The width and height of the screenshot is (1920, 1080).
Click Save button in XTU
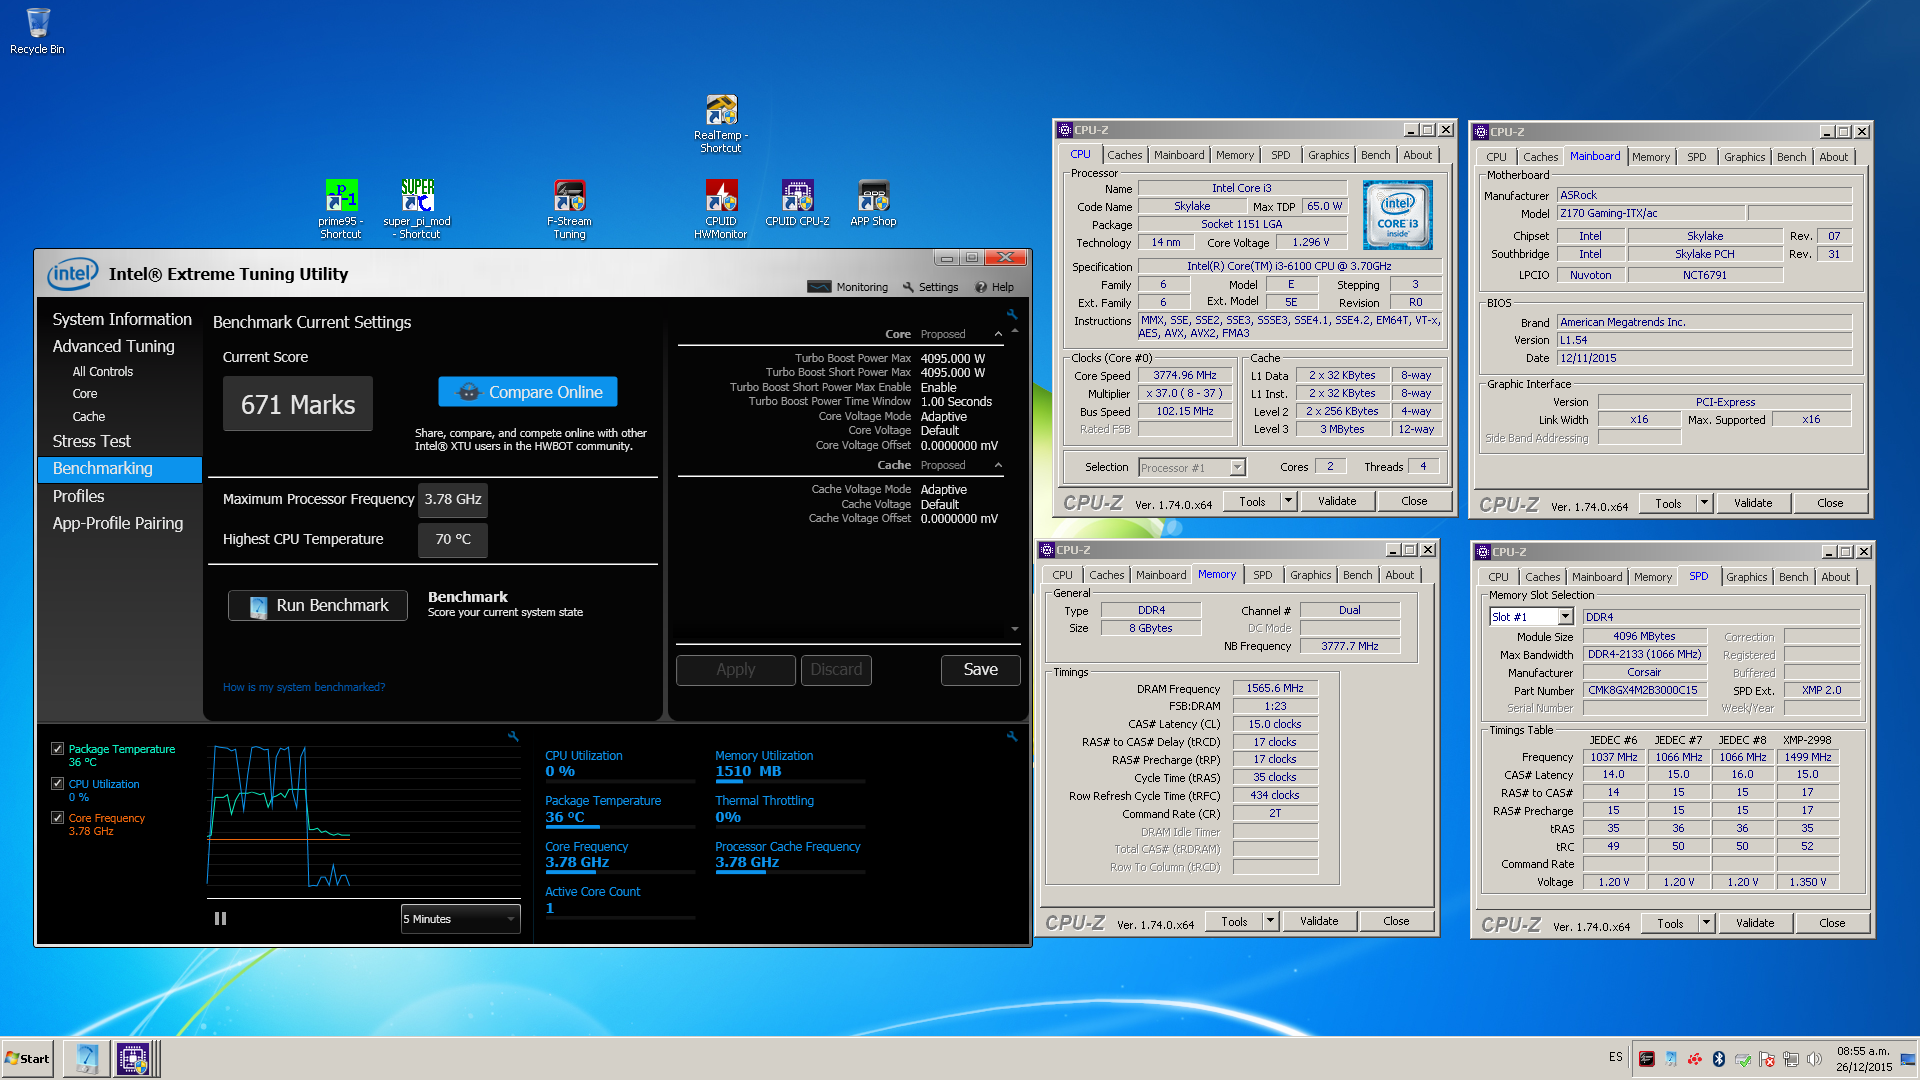coord(980,670)
